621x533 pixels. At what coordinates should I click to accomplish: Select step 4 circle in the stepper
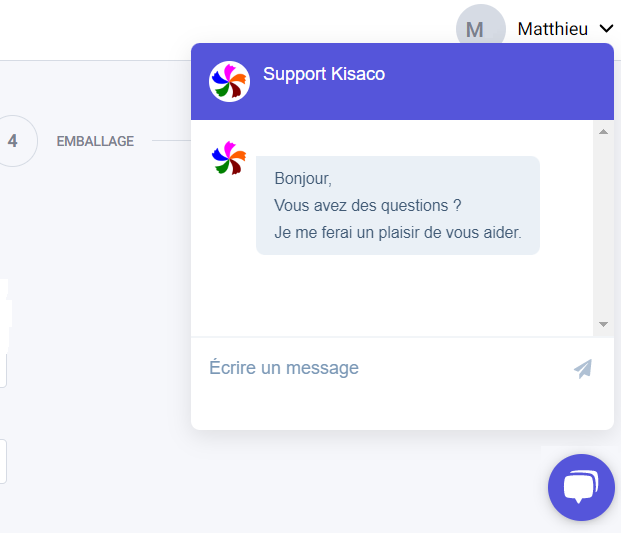pyautogui.click(x=13, y=141)
